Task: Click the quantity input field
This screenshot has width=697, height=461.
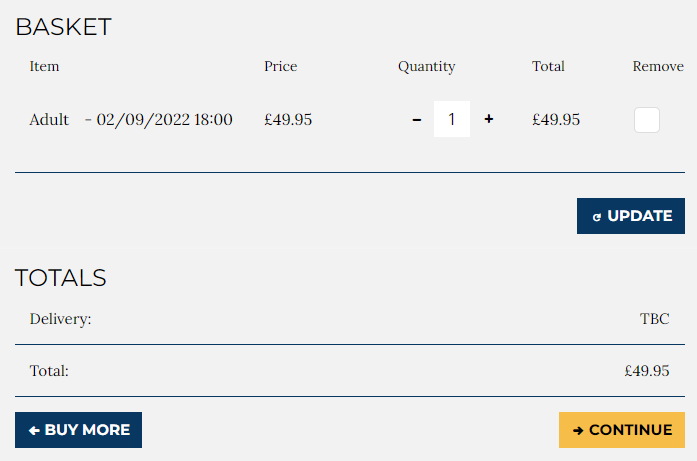Action: click(452, 120)
